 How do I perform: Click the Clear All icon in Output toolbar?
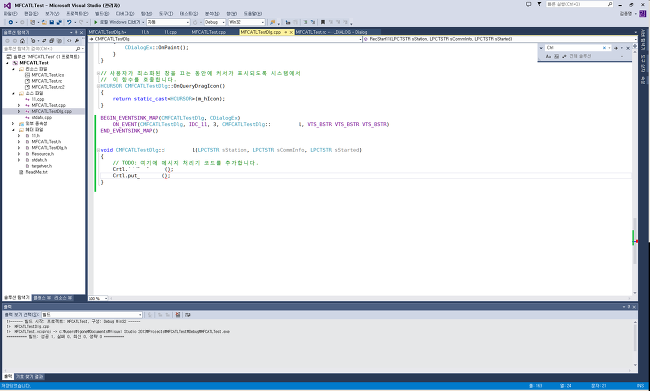click(178, 315)
